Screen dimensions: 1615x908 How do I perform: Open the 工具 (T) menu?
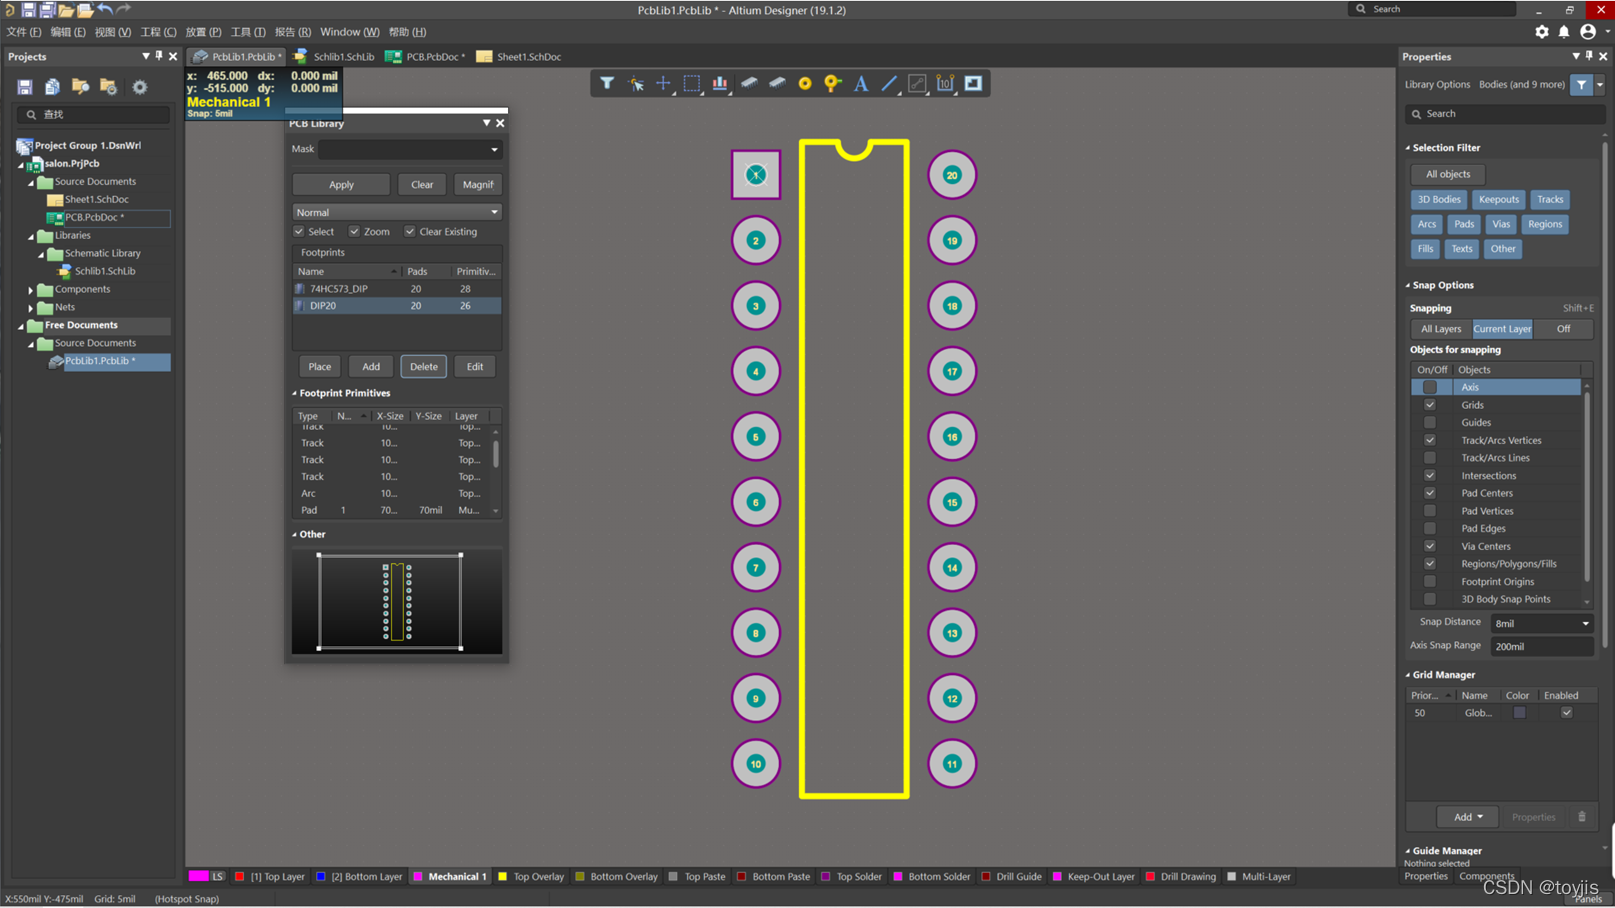point(248,32)
